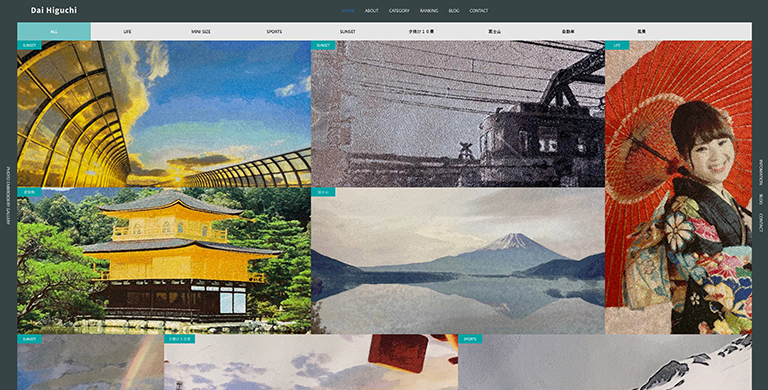Viewport: 768px width, 390px height.
Task: Open the CATEGORY menu item
Action: point(399,11)
